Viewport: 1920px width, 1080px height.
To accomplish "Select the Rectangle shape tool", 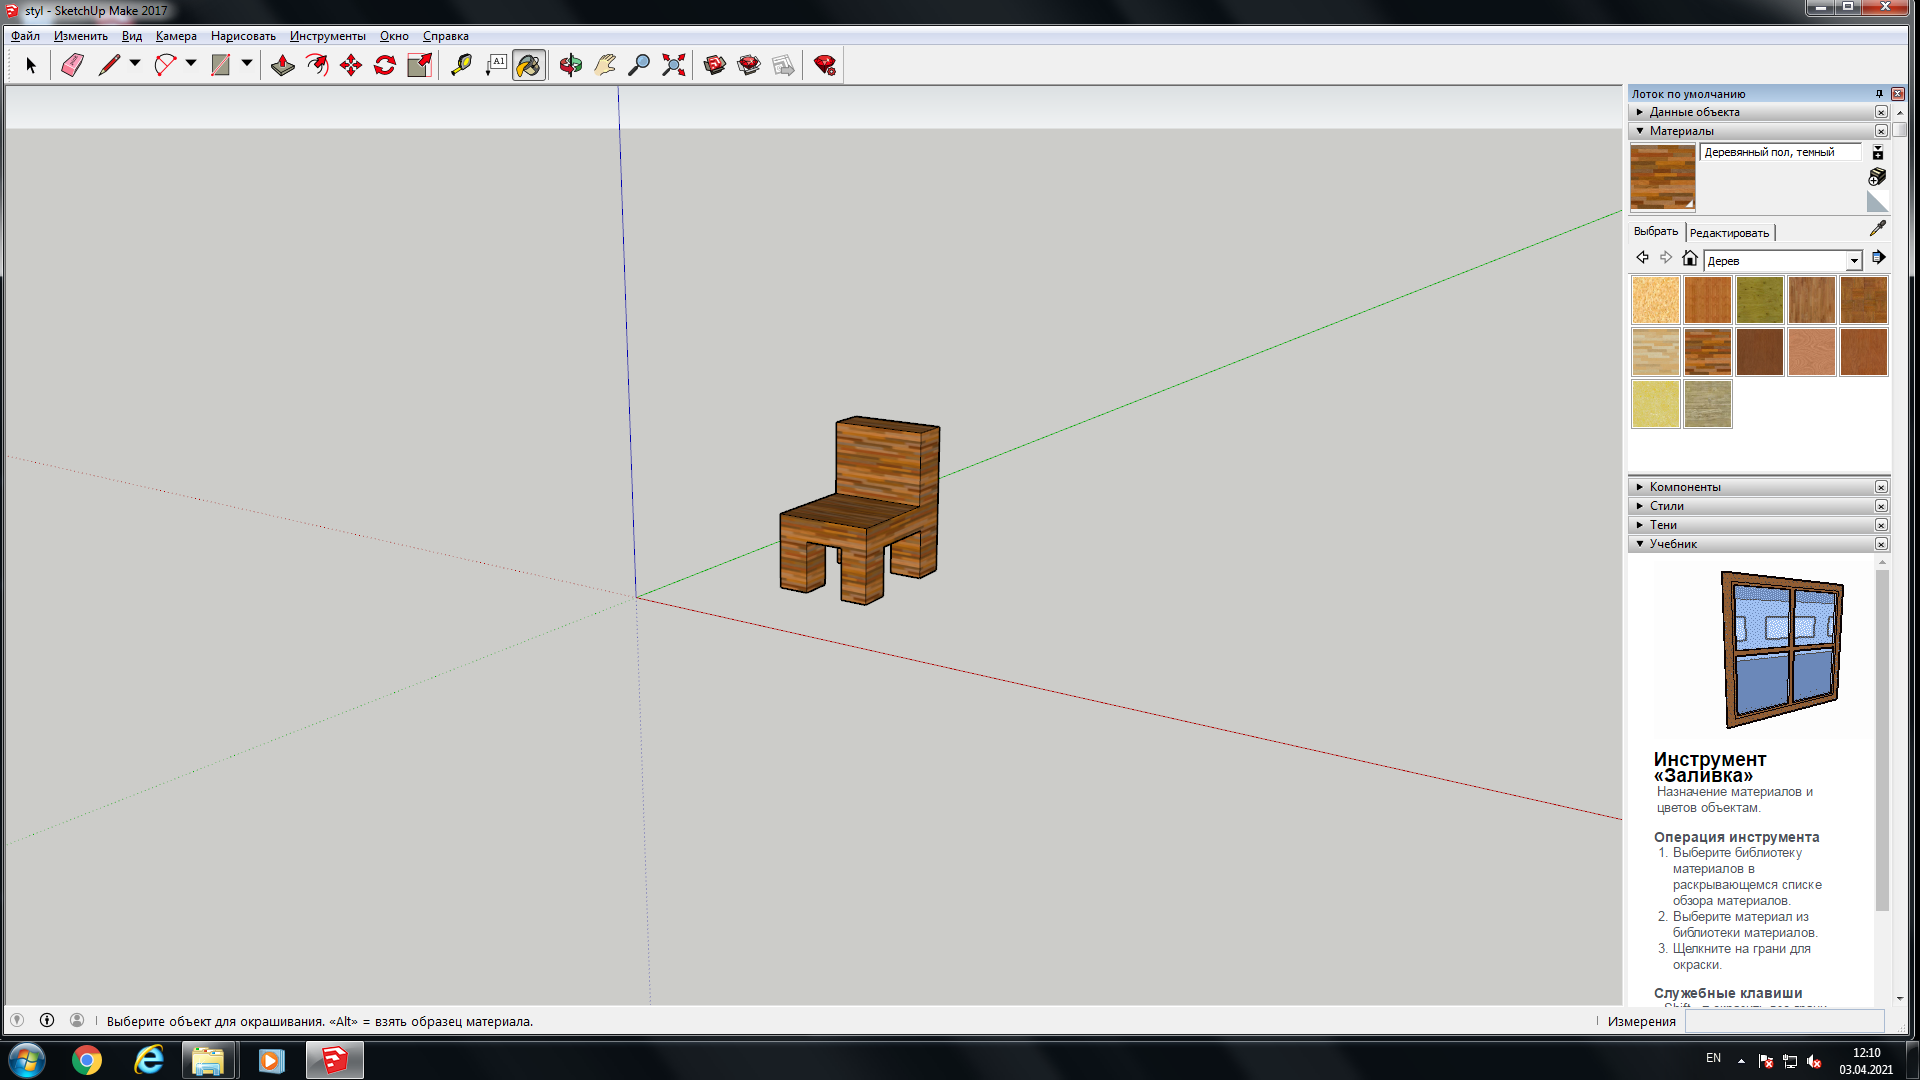I will 221,65.
